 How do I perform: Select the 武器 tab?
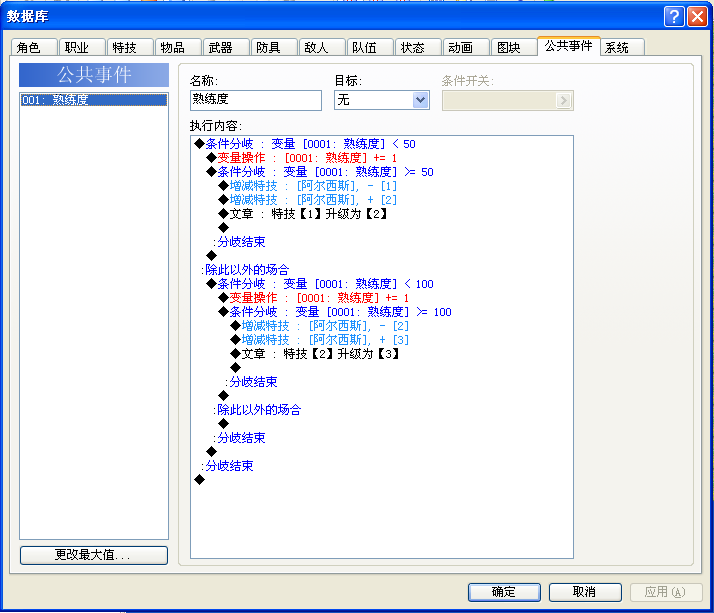(x=226, y=47)
